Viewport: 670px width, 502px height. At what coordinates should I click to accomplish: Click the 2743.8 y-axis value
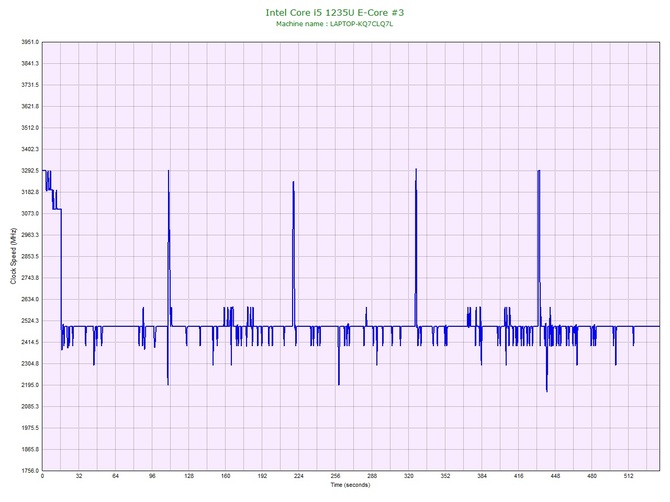(x=30, y=278)
